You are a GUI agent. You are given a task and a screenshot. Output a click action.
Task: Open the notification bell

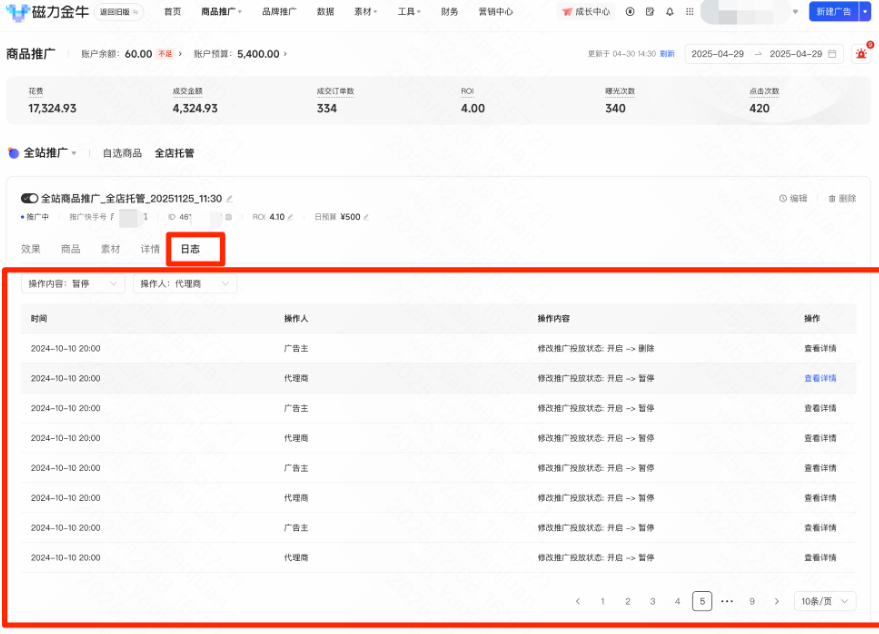click(x=670, y=12)
